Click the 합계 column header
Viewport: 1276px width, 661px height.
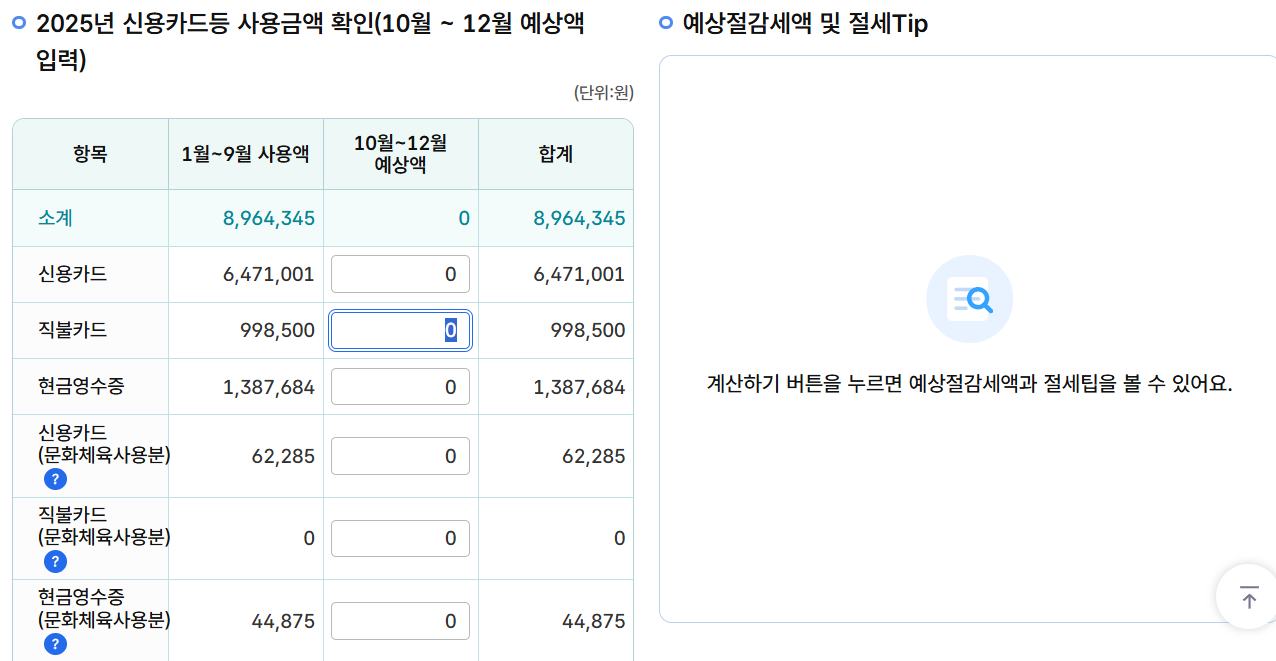555,153
